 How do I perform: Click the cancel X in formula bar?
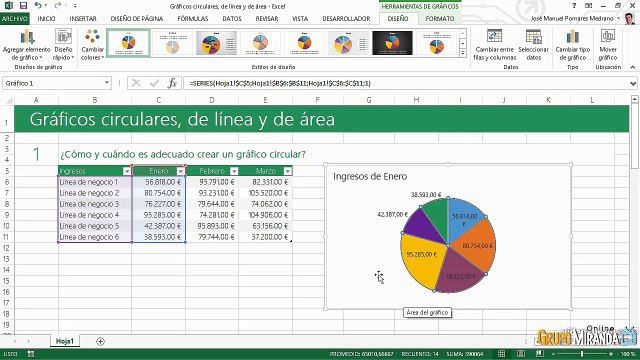pyautogui.click(x=136, y=83)
